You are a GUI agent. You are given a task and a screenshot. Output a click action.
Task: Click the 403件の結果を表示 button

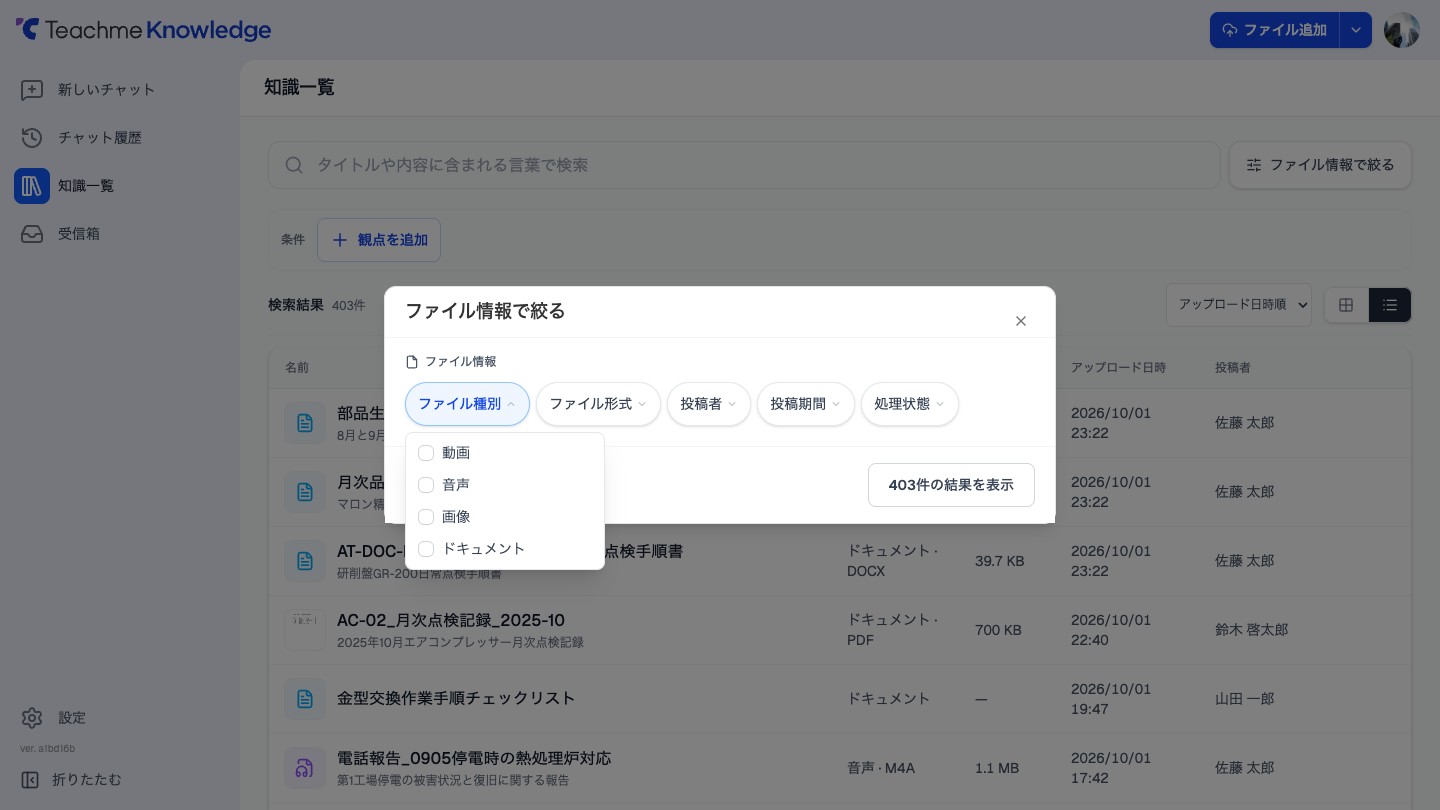[x=951, y=485]
